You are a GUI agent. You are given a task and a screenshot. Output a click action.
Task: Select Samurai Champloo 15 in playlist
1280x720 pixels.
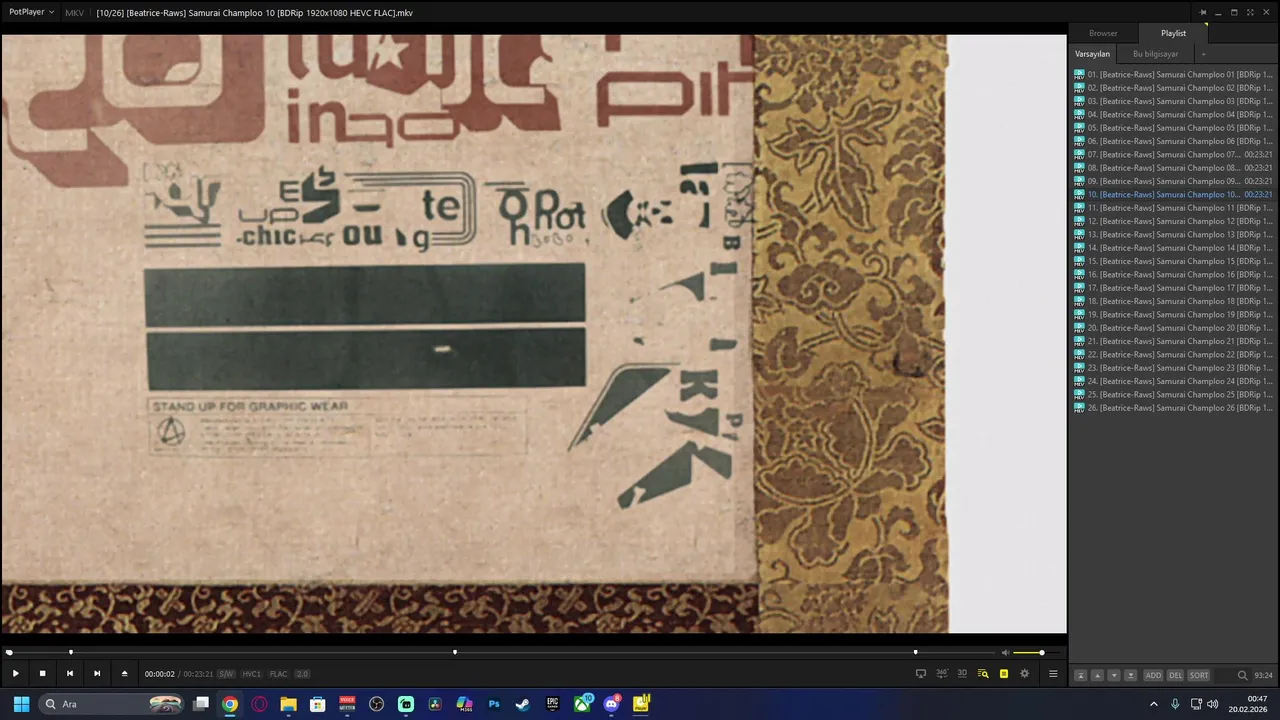(1173, 261)
